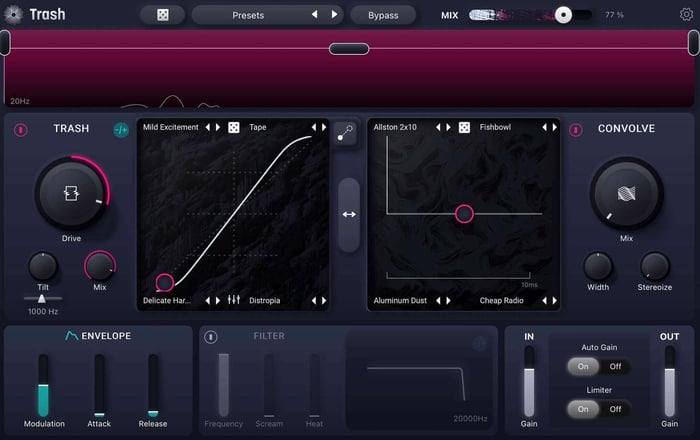Click the Tilt knob
700x440 pixels.
pyautogui.click(x=43, y=266)
